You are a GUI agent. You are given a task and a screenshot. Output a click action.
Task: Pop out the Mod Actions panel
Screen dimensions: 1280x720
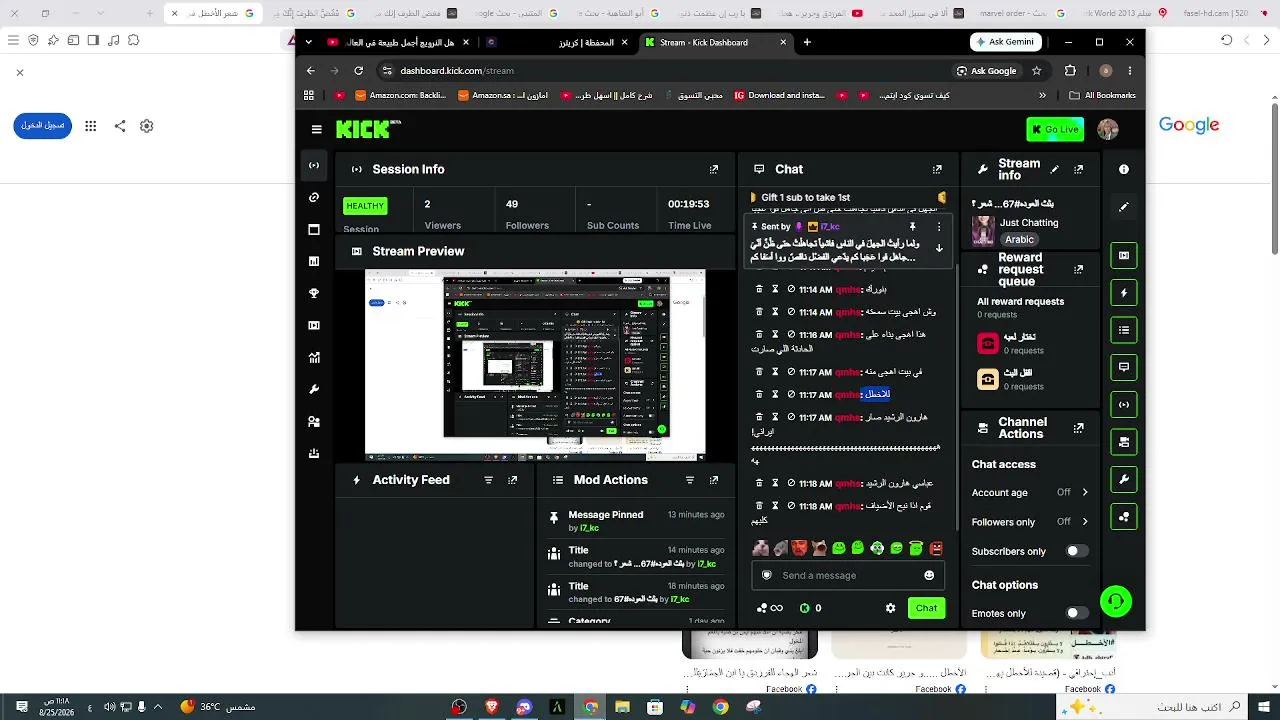[714, 480]
